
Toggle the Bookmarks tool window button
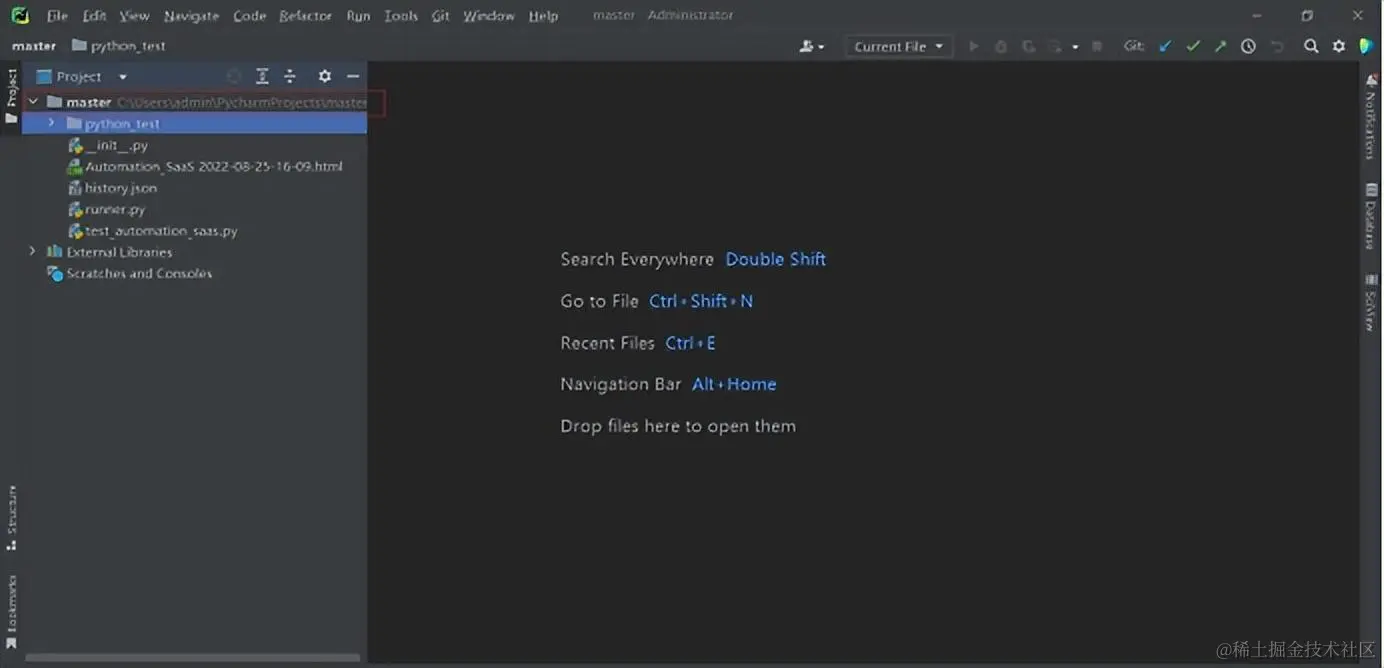point(11,613)
